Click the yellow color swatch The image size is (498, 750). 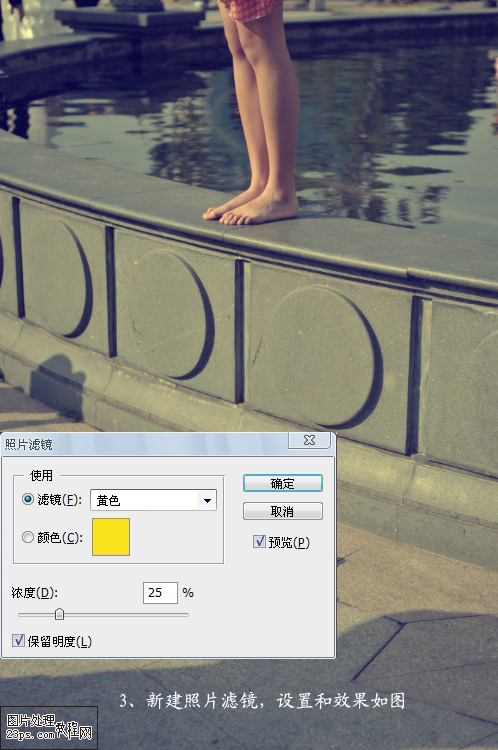click(111, 537)
